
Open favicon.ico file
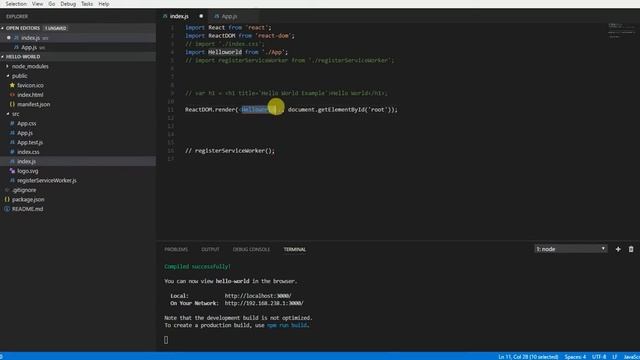click(30, 85)
